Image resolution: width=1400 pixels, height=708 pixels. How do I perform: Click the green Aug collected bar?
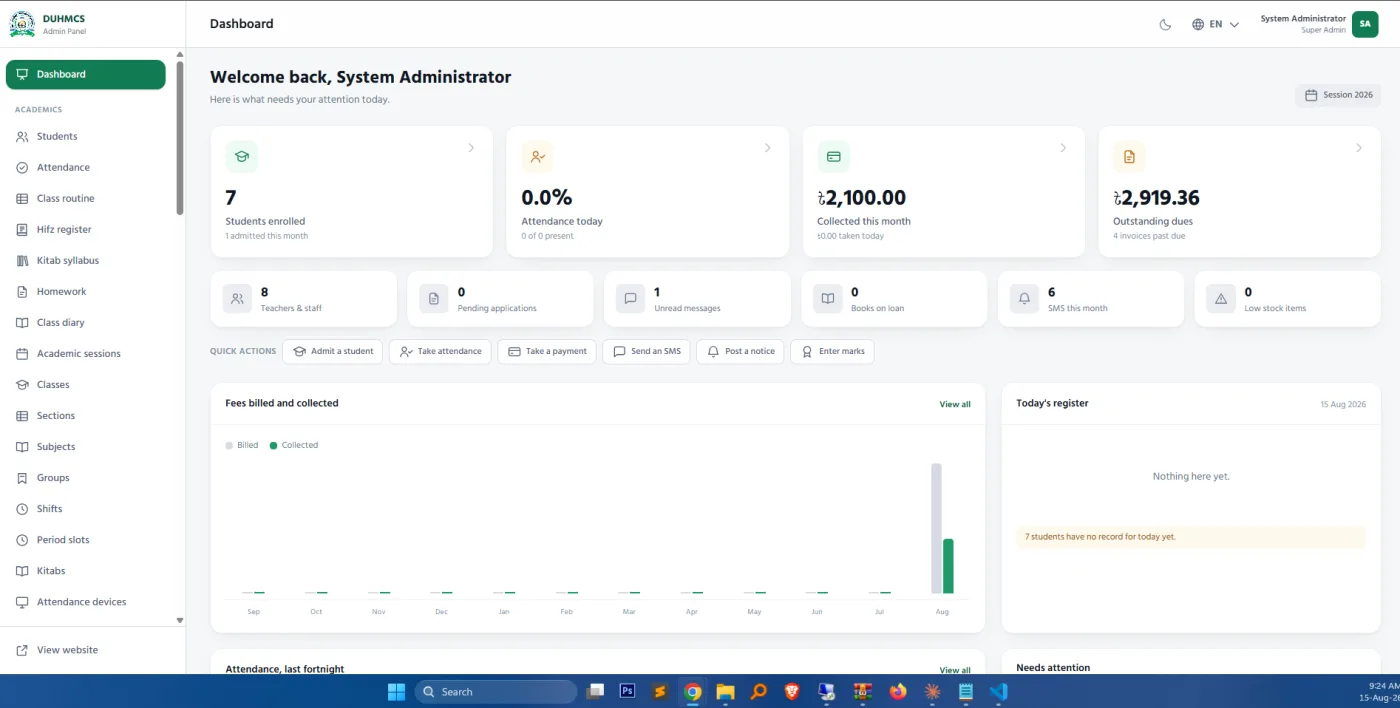[x=948, y=567]
